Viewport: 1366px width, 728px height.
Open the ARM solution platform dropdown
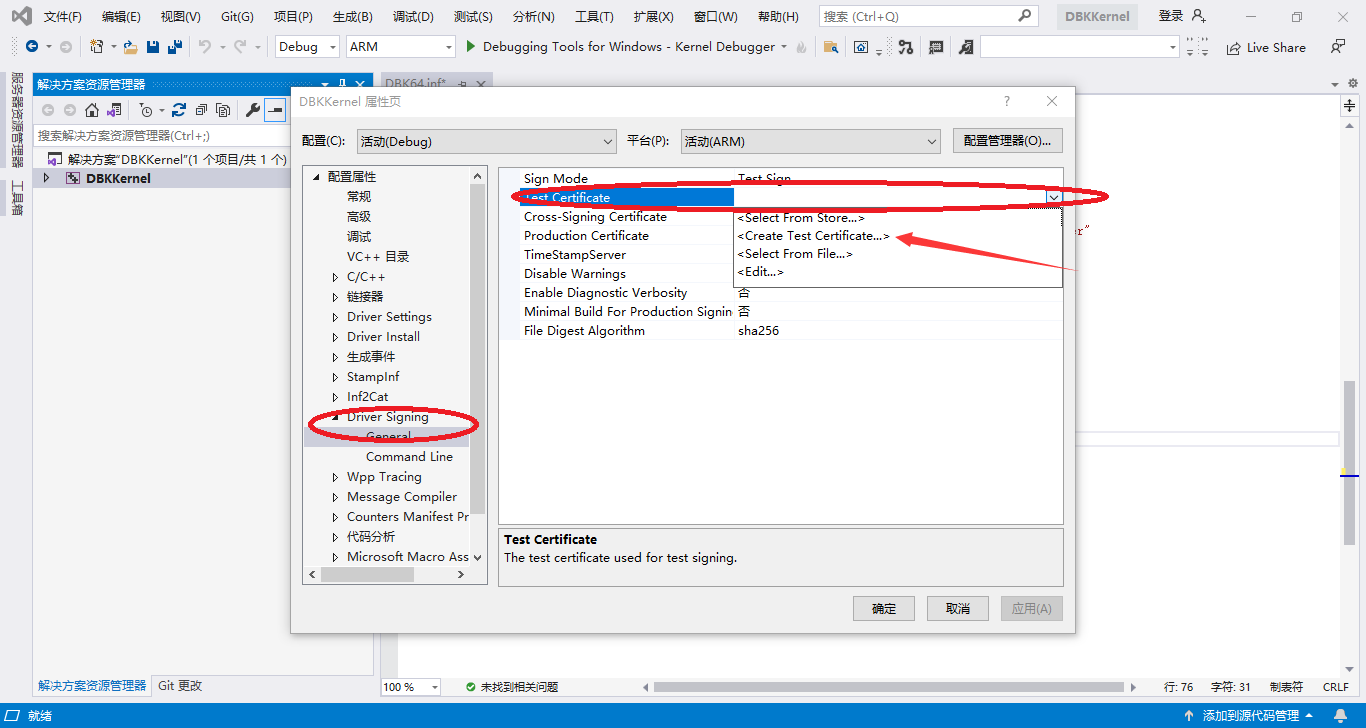coord(401,47)
